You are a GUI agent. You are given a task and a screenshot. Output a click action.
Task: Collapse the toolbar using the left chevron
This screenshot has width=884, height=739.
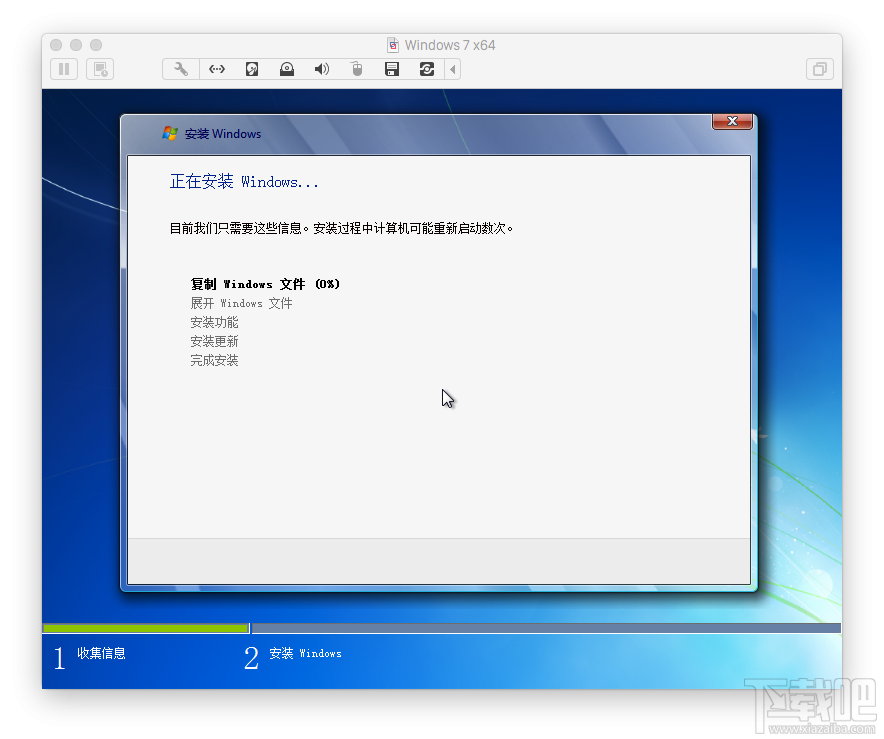[454, 69]
